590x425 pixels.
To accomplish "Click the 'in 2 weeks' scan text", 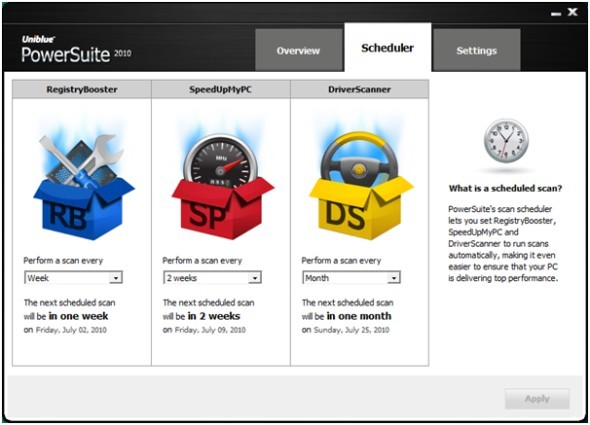I will (214, 316).
